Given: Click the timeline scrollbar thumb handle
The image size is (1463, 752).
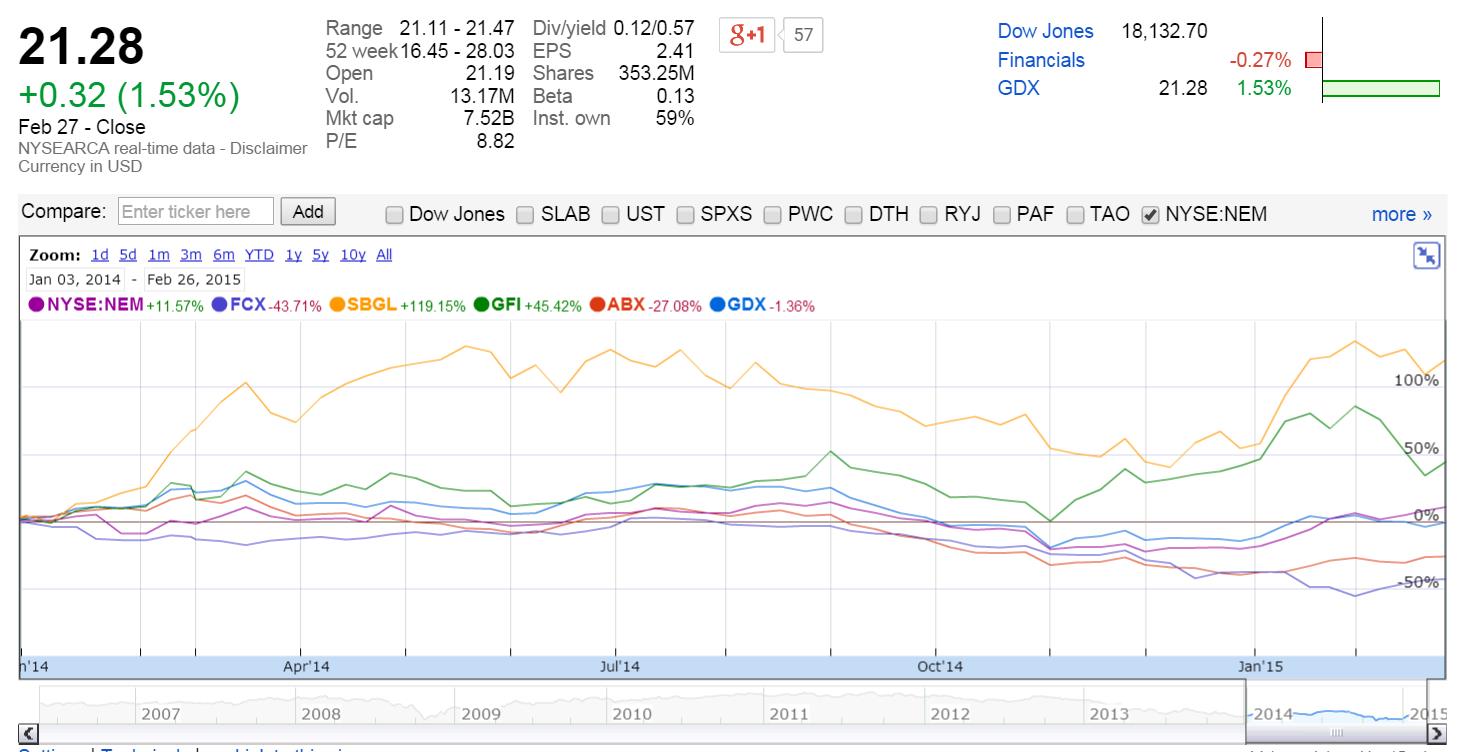Looking at the screenshot, I should click(1337, 734).
